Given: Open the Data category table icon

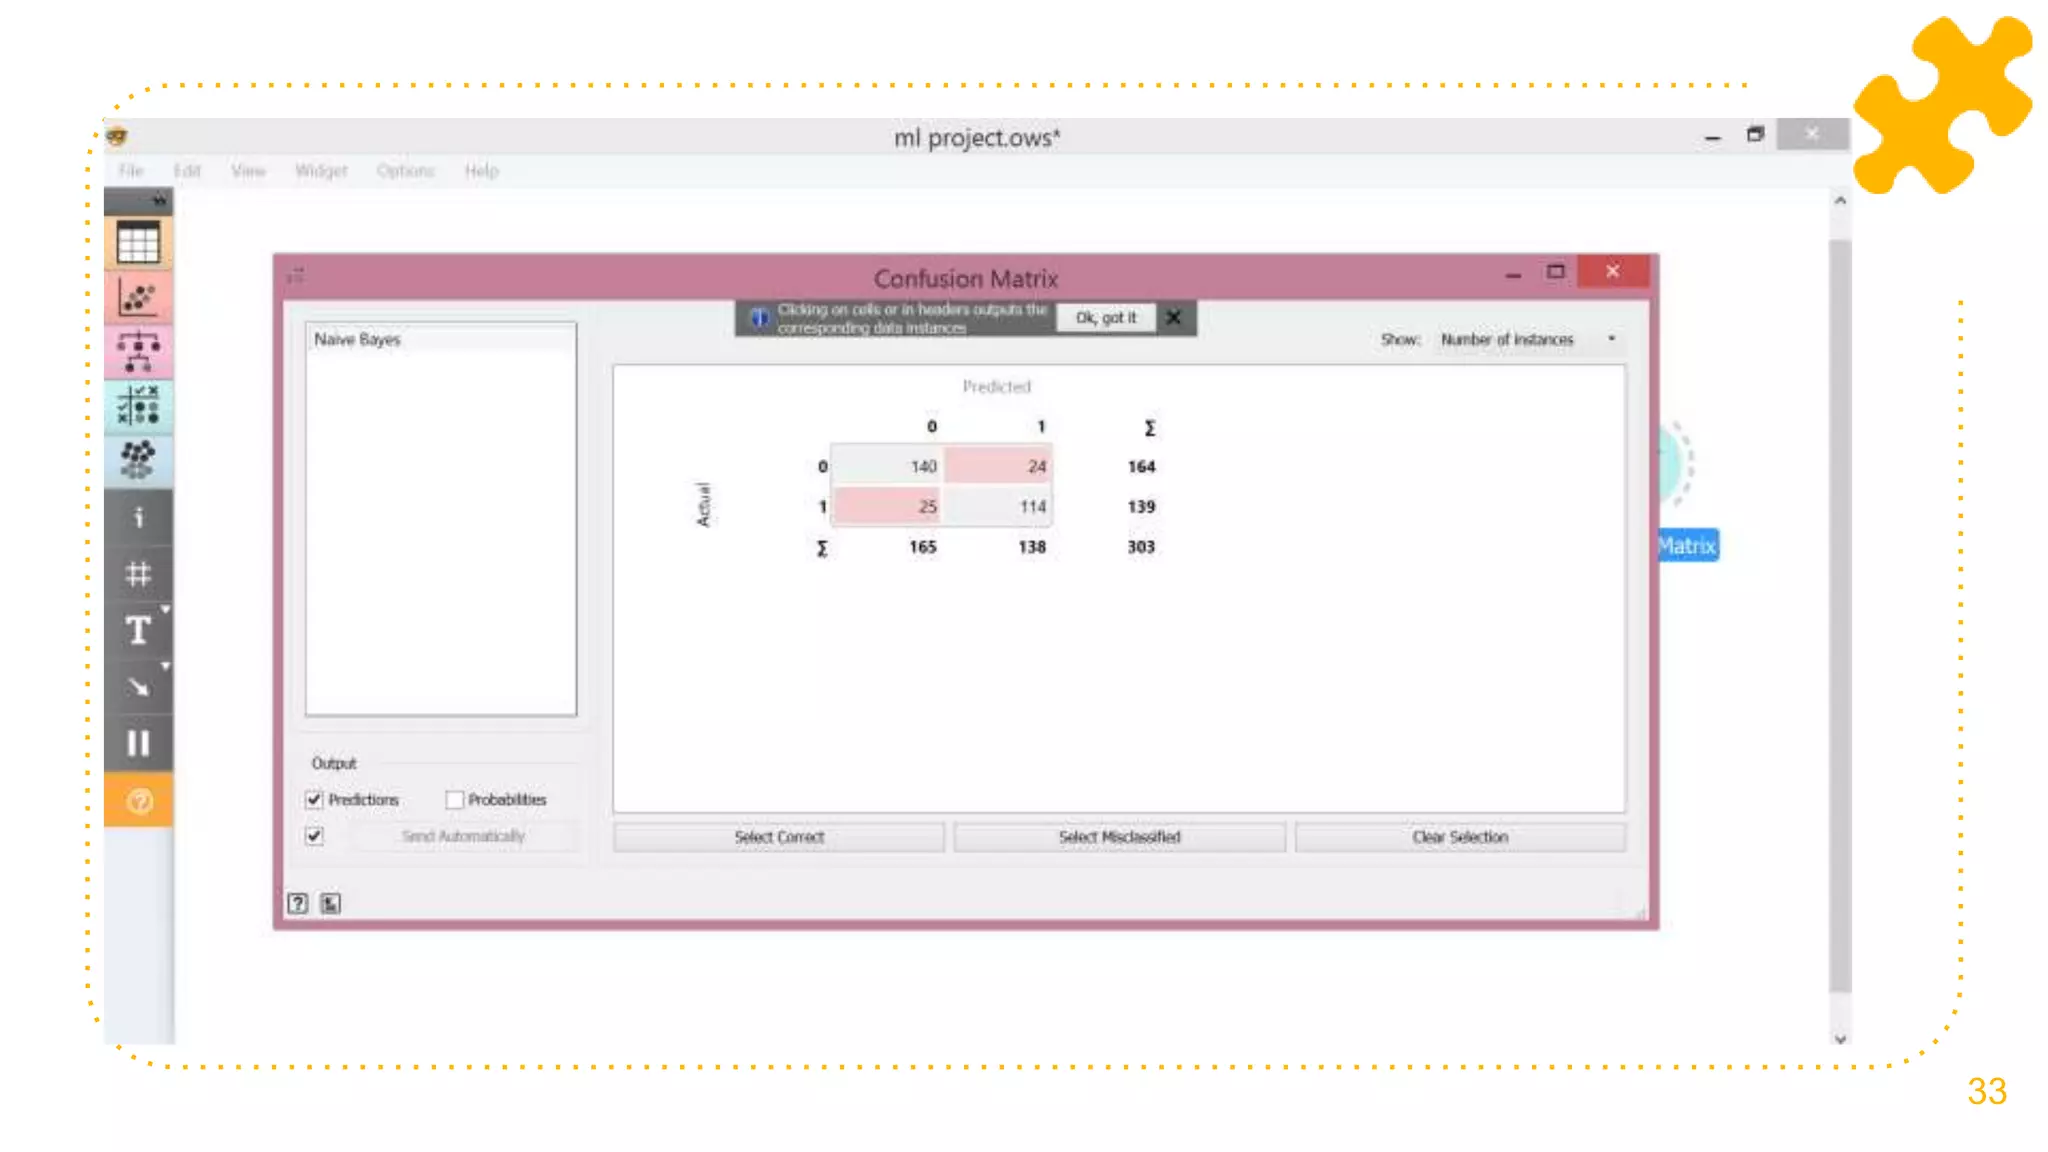Looking at the screenshot, I should coord(138,243).
